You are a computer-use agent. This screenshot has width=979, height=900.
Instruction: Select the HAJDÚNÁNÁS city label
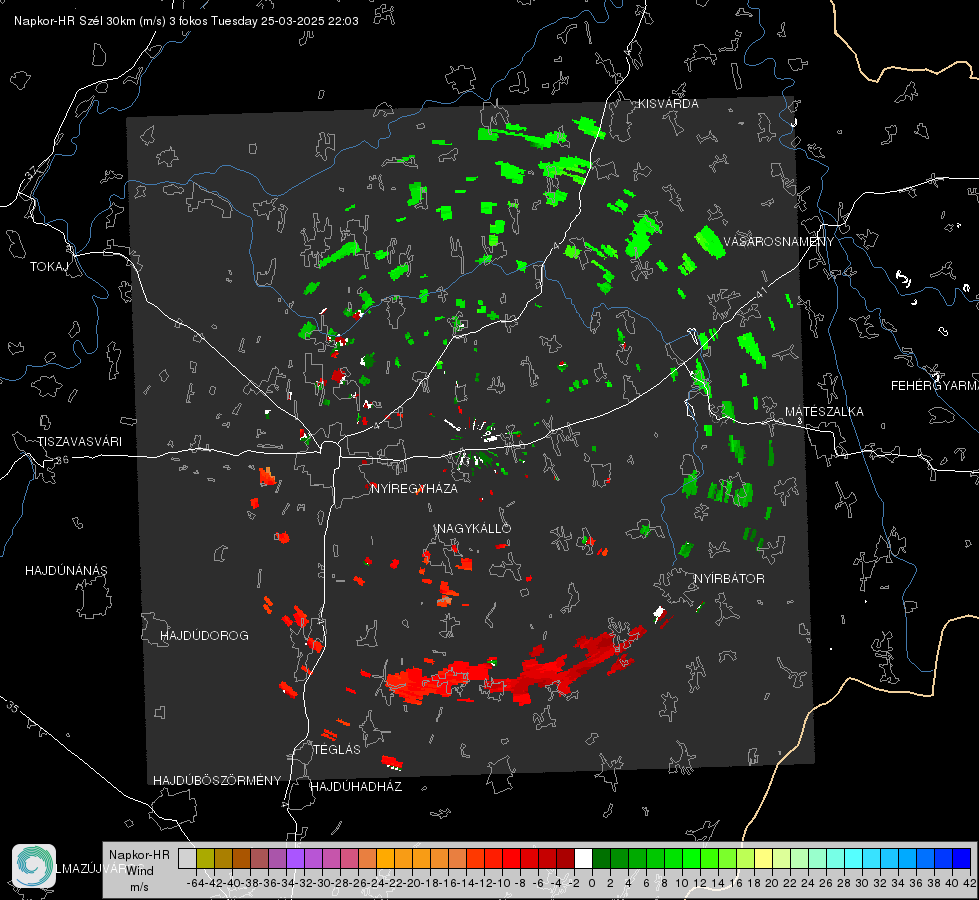coord(66,570)
